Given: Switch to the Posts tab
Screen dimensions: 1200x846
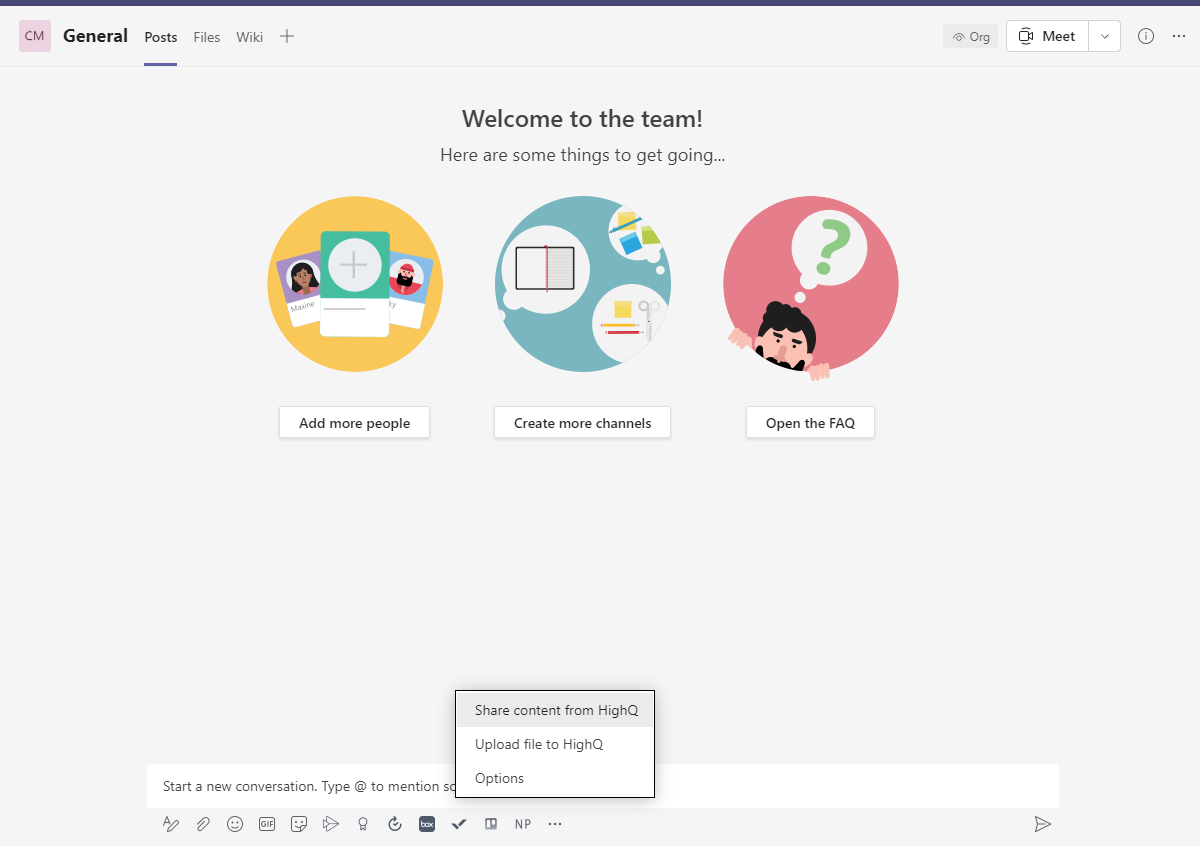Looking at the screenshot, I should (x=161, y=37).
